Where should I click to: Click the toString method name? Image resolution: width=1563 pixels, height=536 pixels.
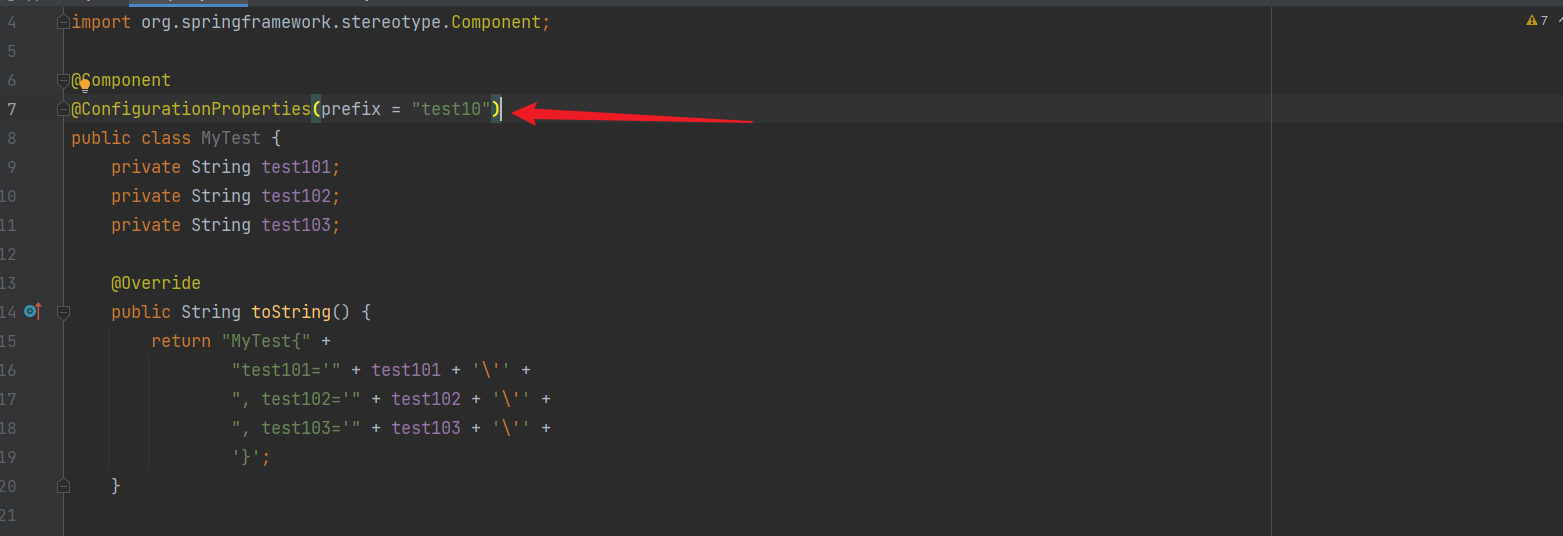coord(290,312)
